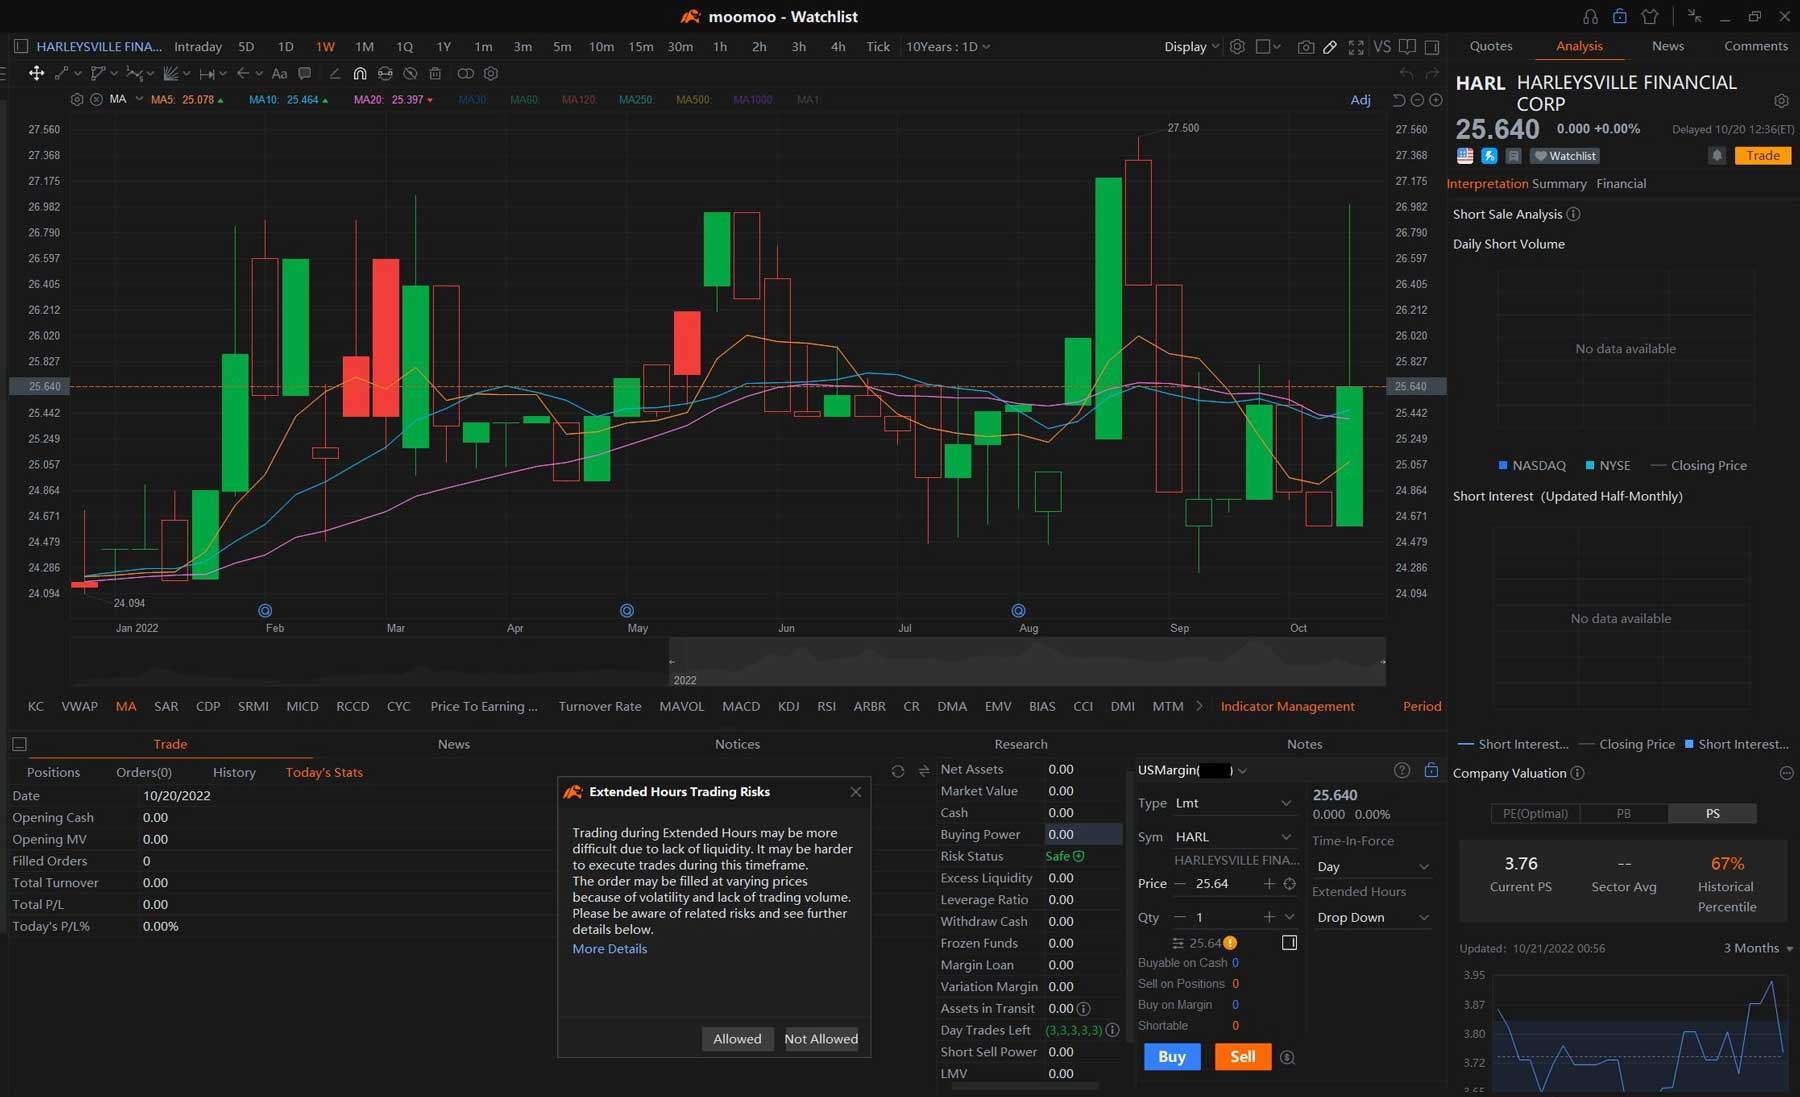Toggle hide drawings crossed-circle icon
The height and width of the screenshot is (1097, 1800).
coord(410,73)
